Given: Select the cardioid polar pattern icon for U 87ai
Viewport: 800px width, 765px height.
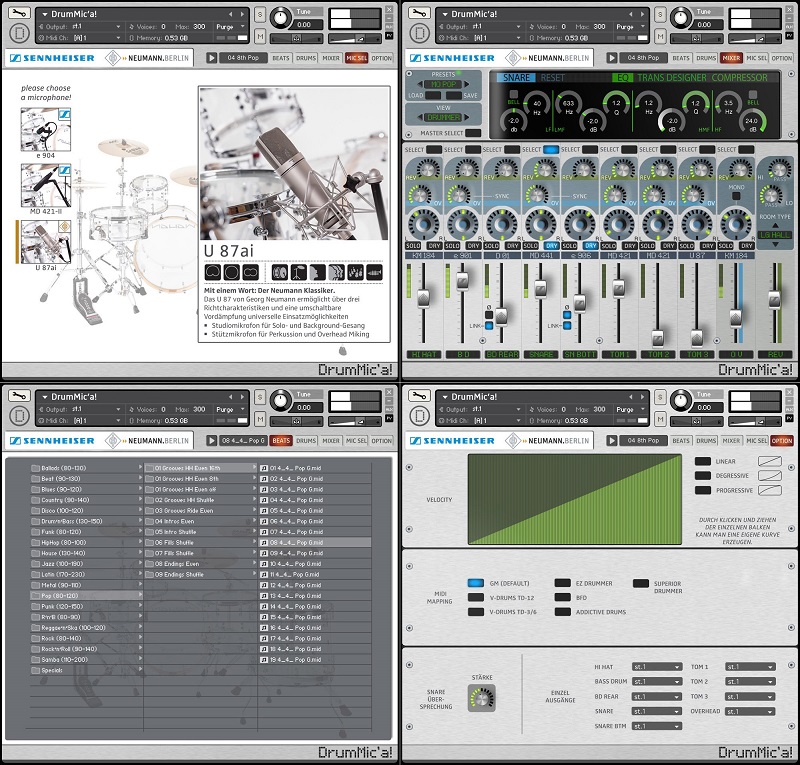Looking at the screenshot, I should click(x=212, y=272).
